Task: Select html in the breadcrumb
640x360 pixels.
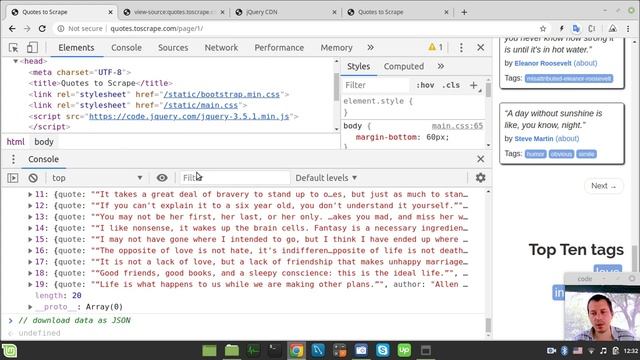Action: click(16, 142)
